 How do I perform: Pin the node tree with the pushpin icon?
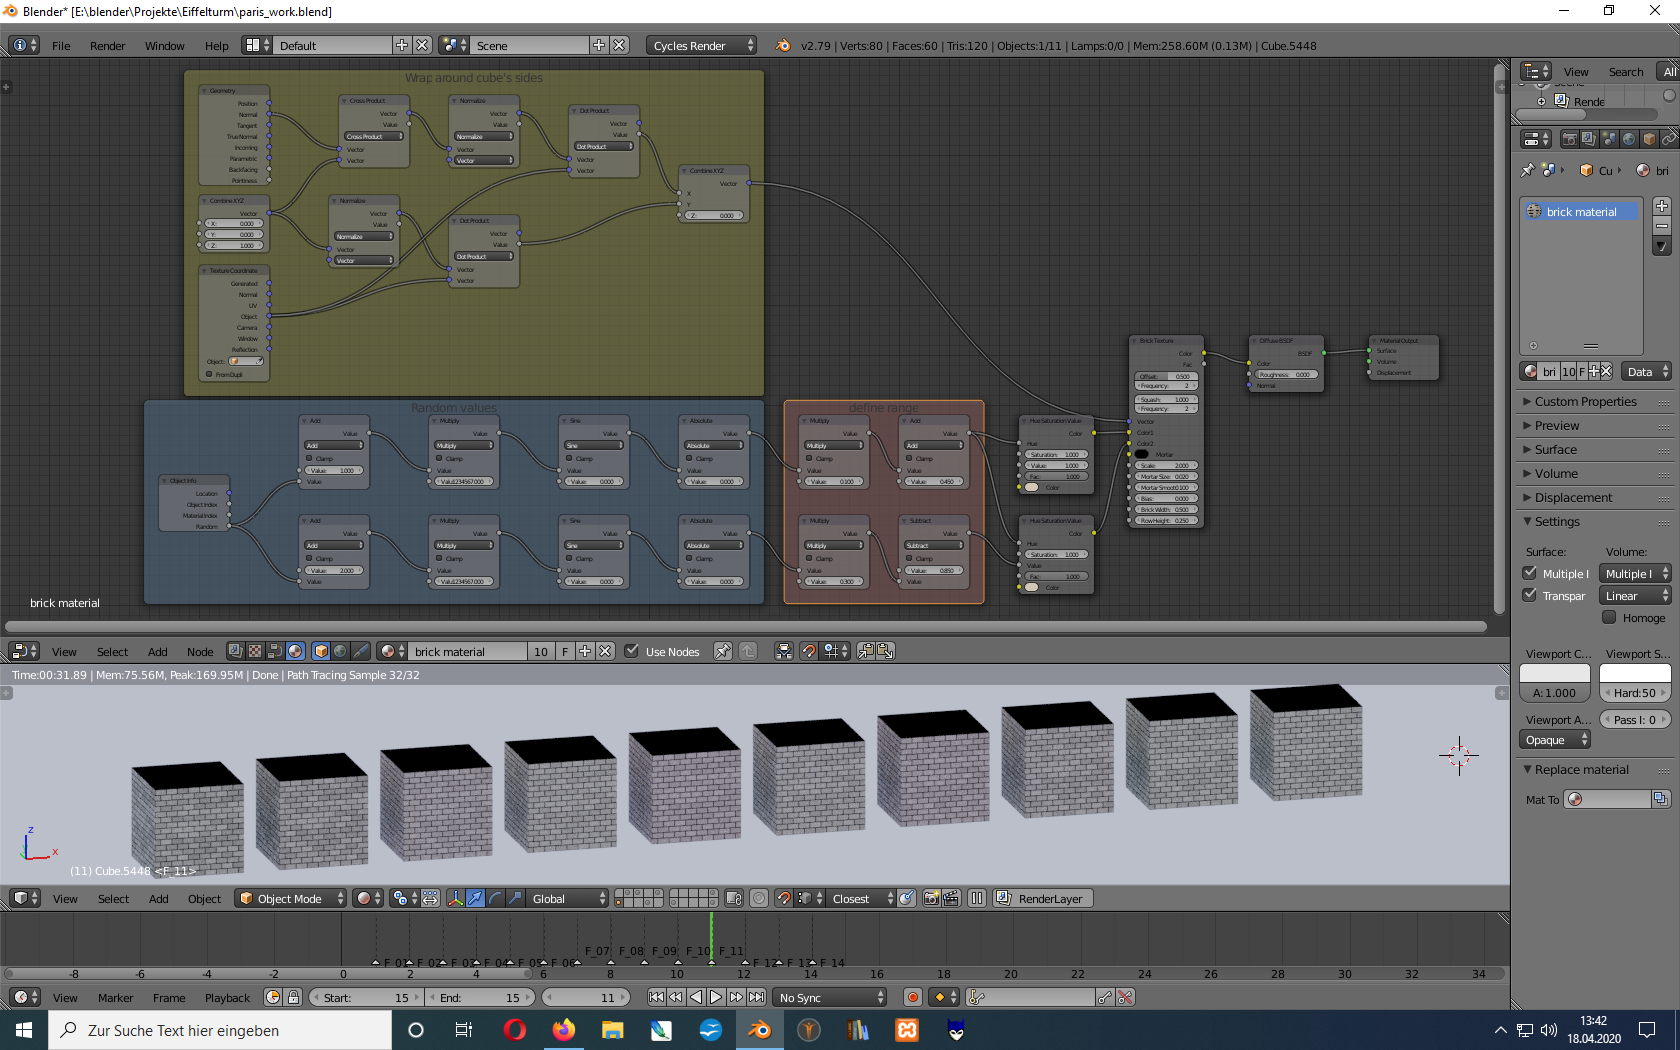pos(722,651)
